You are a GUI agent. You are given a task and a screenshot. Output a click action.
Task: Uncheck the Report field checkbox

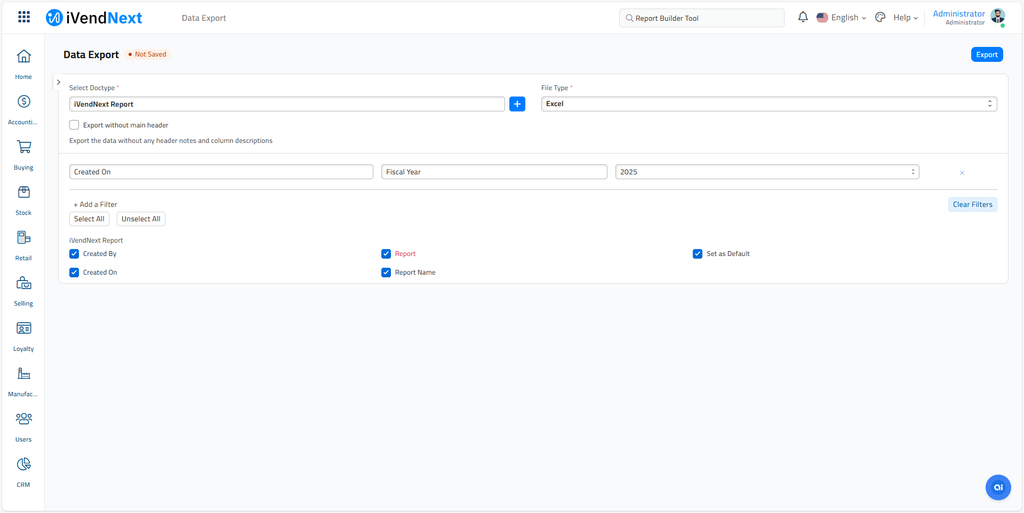(x=386, y=254)
